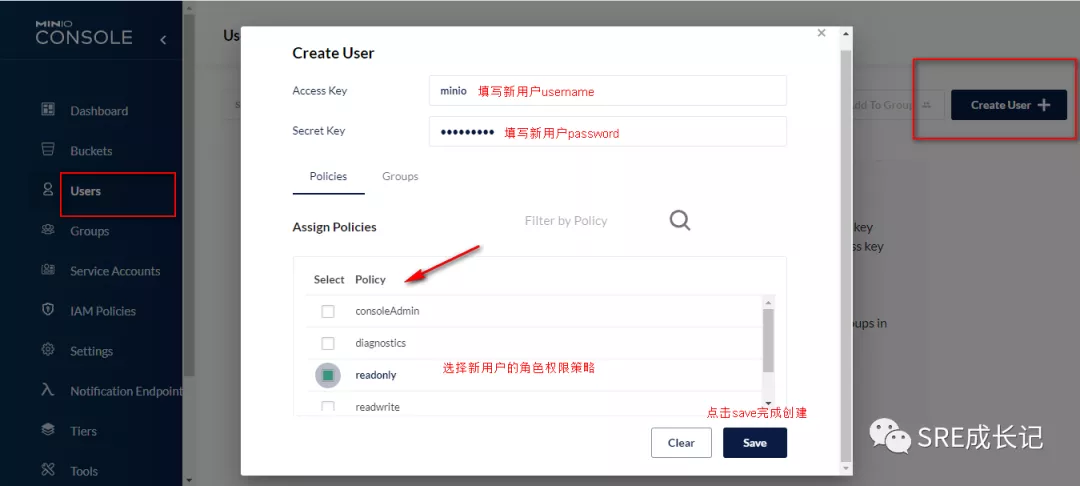This screenshot has width=1080, height=486.
Task: Click the Settings gear icon
Action: coord(48,350)
